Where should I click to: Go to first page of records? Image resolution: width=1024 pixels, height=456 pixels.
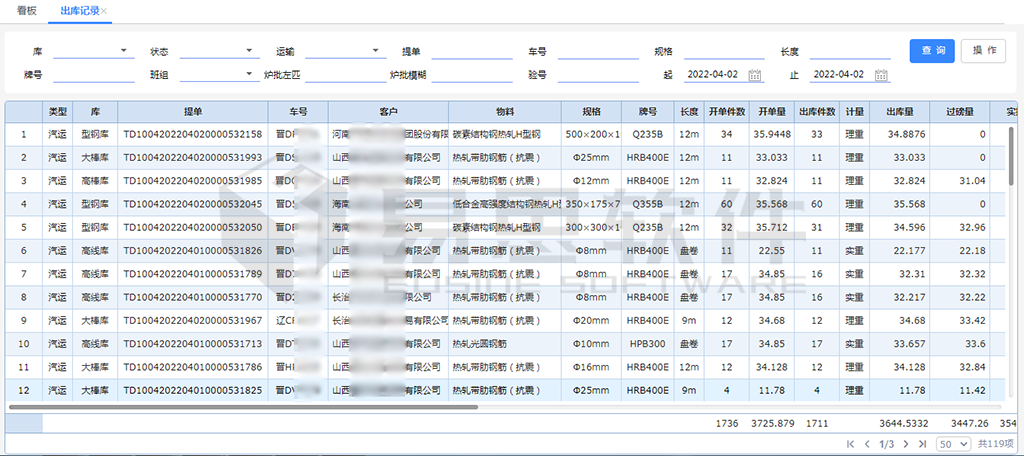pyautogui.click(x=850, y=443)
